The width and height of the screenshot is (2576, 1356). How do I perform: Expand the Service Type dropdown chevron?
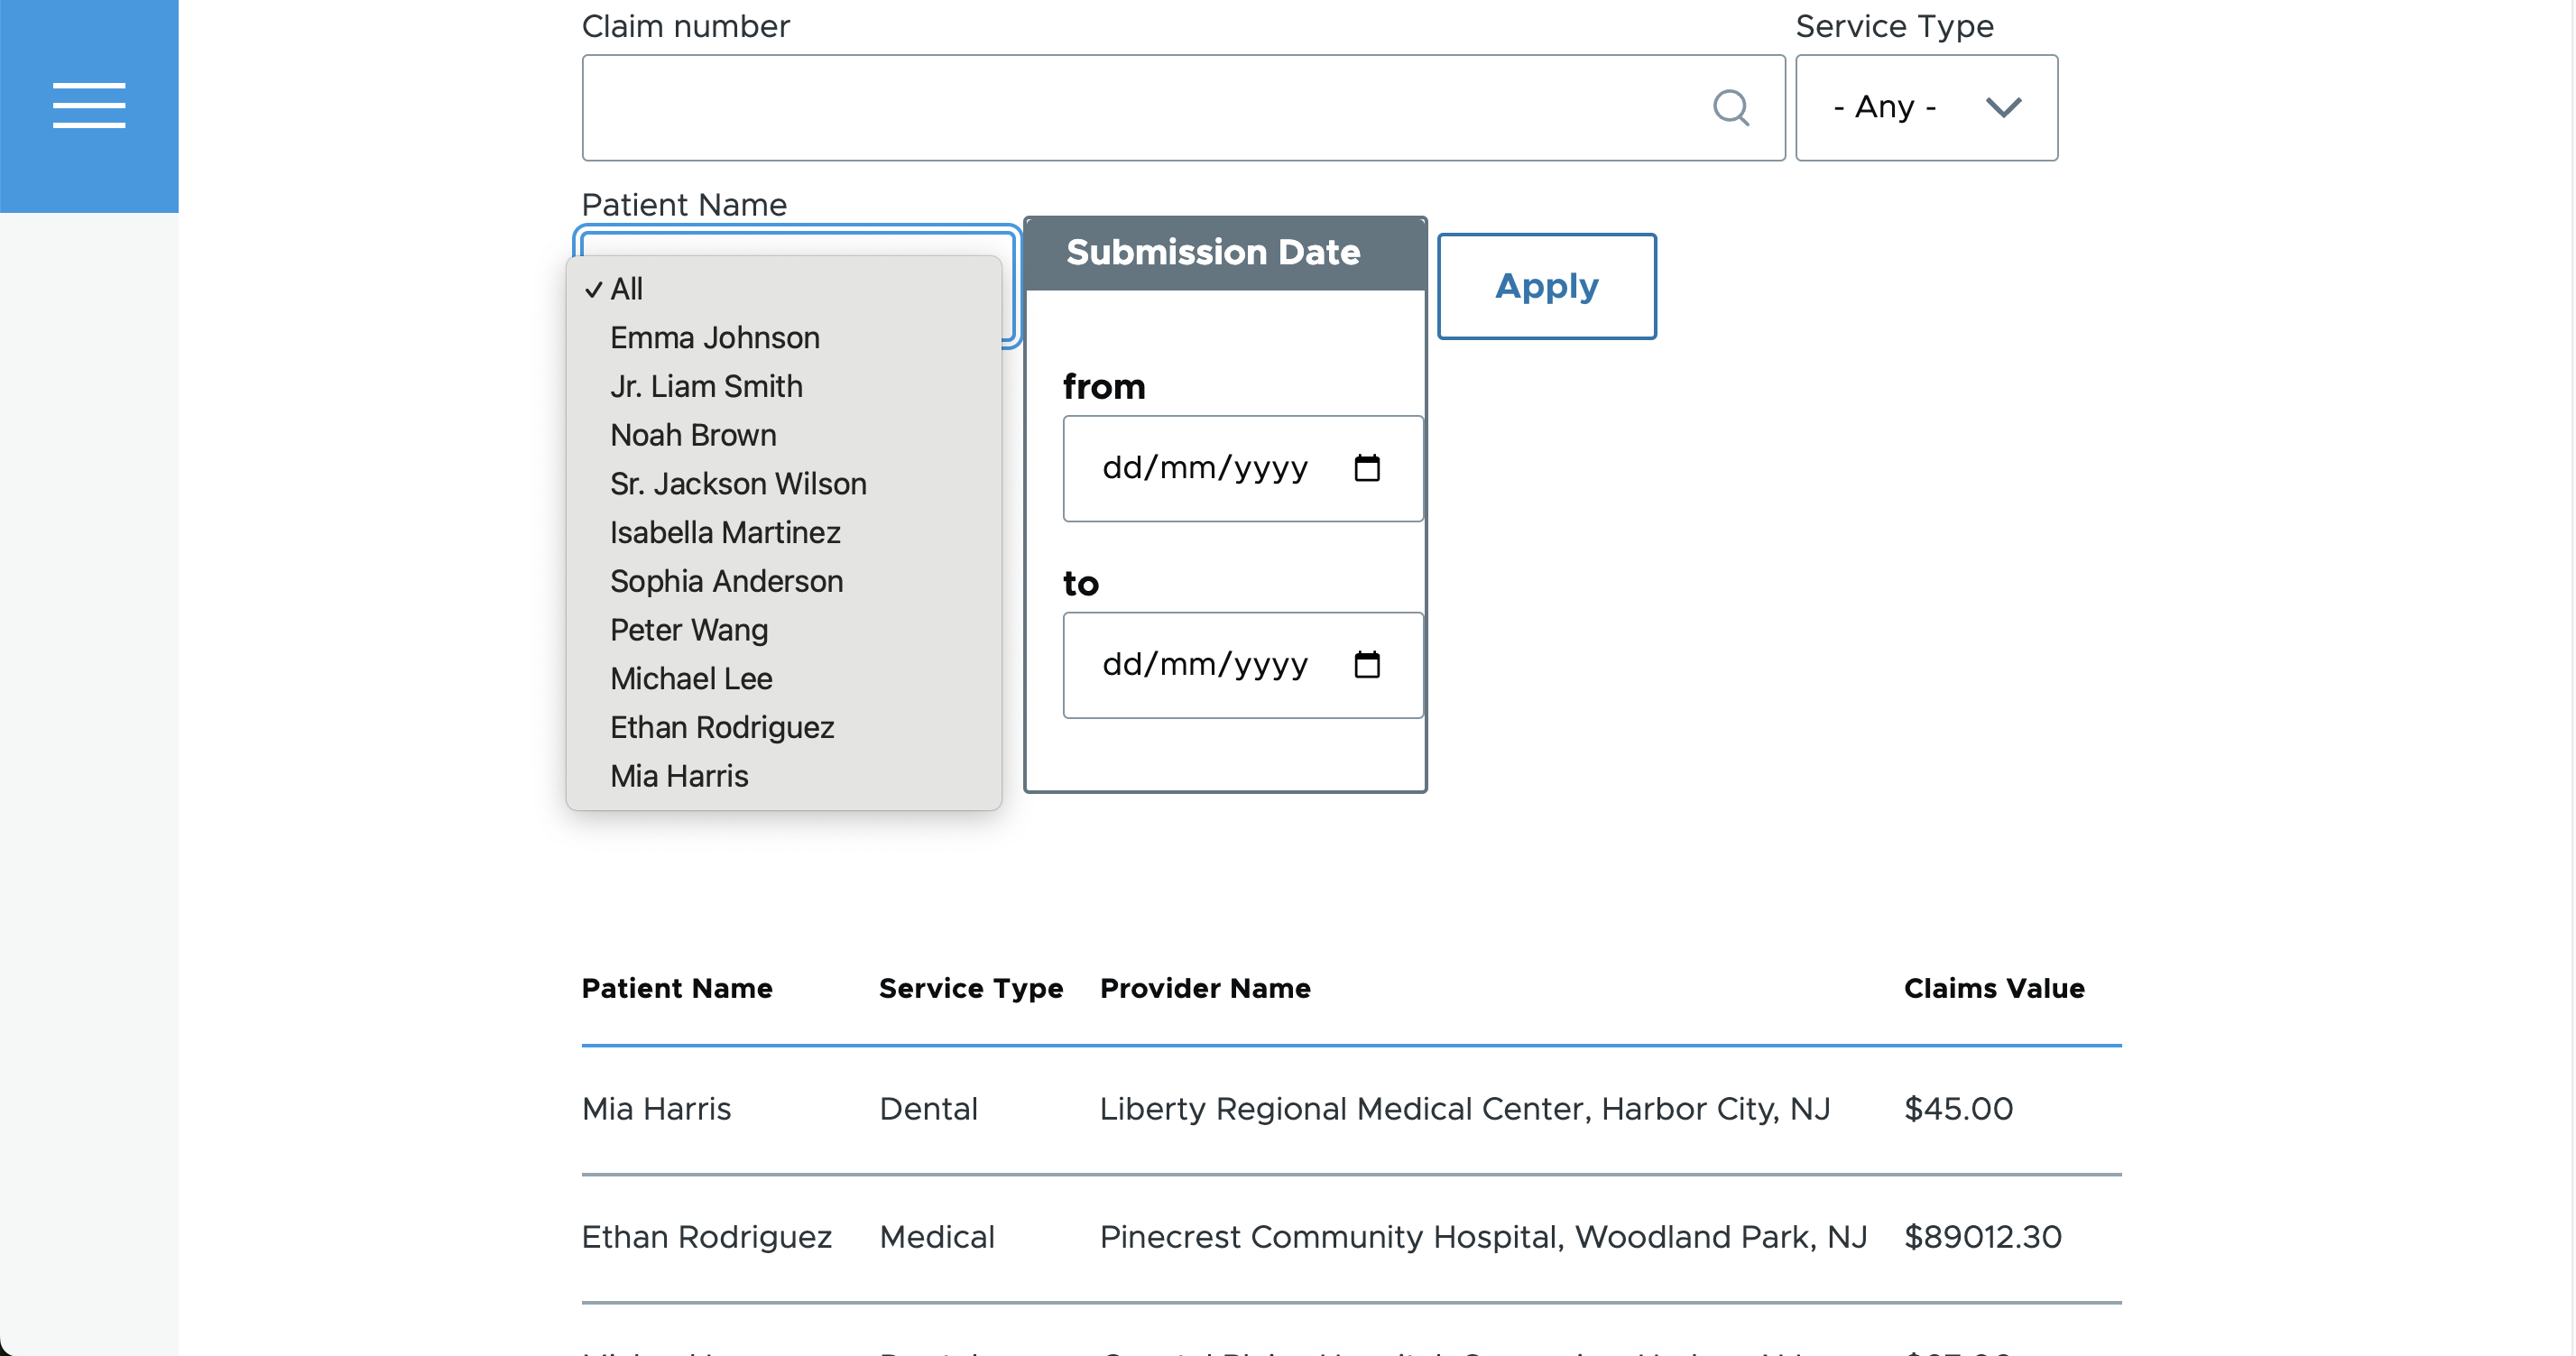[x=2003, y=107]
